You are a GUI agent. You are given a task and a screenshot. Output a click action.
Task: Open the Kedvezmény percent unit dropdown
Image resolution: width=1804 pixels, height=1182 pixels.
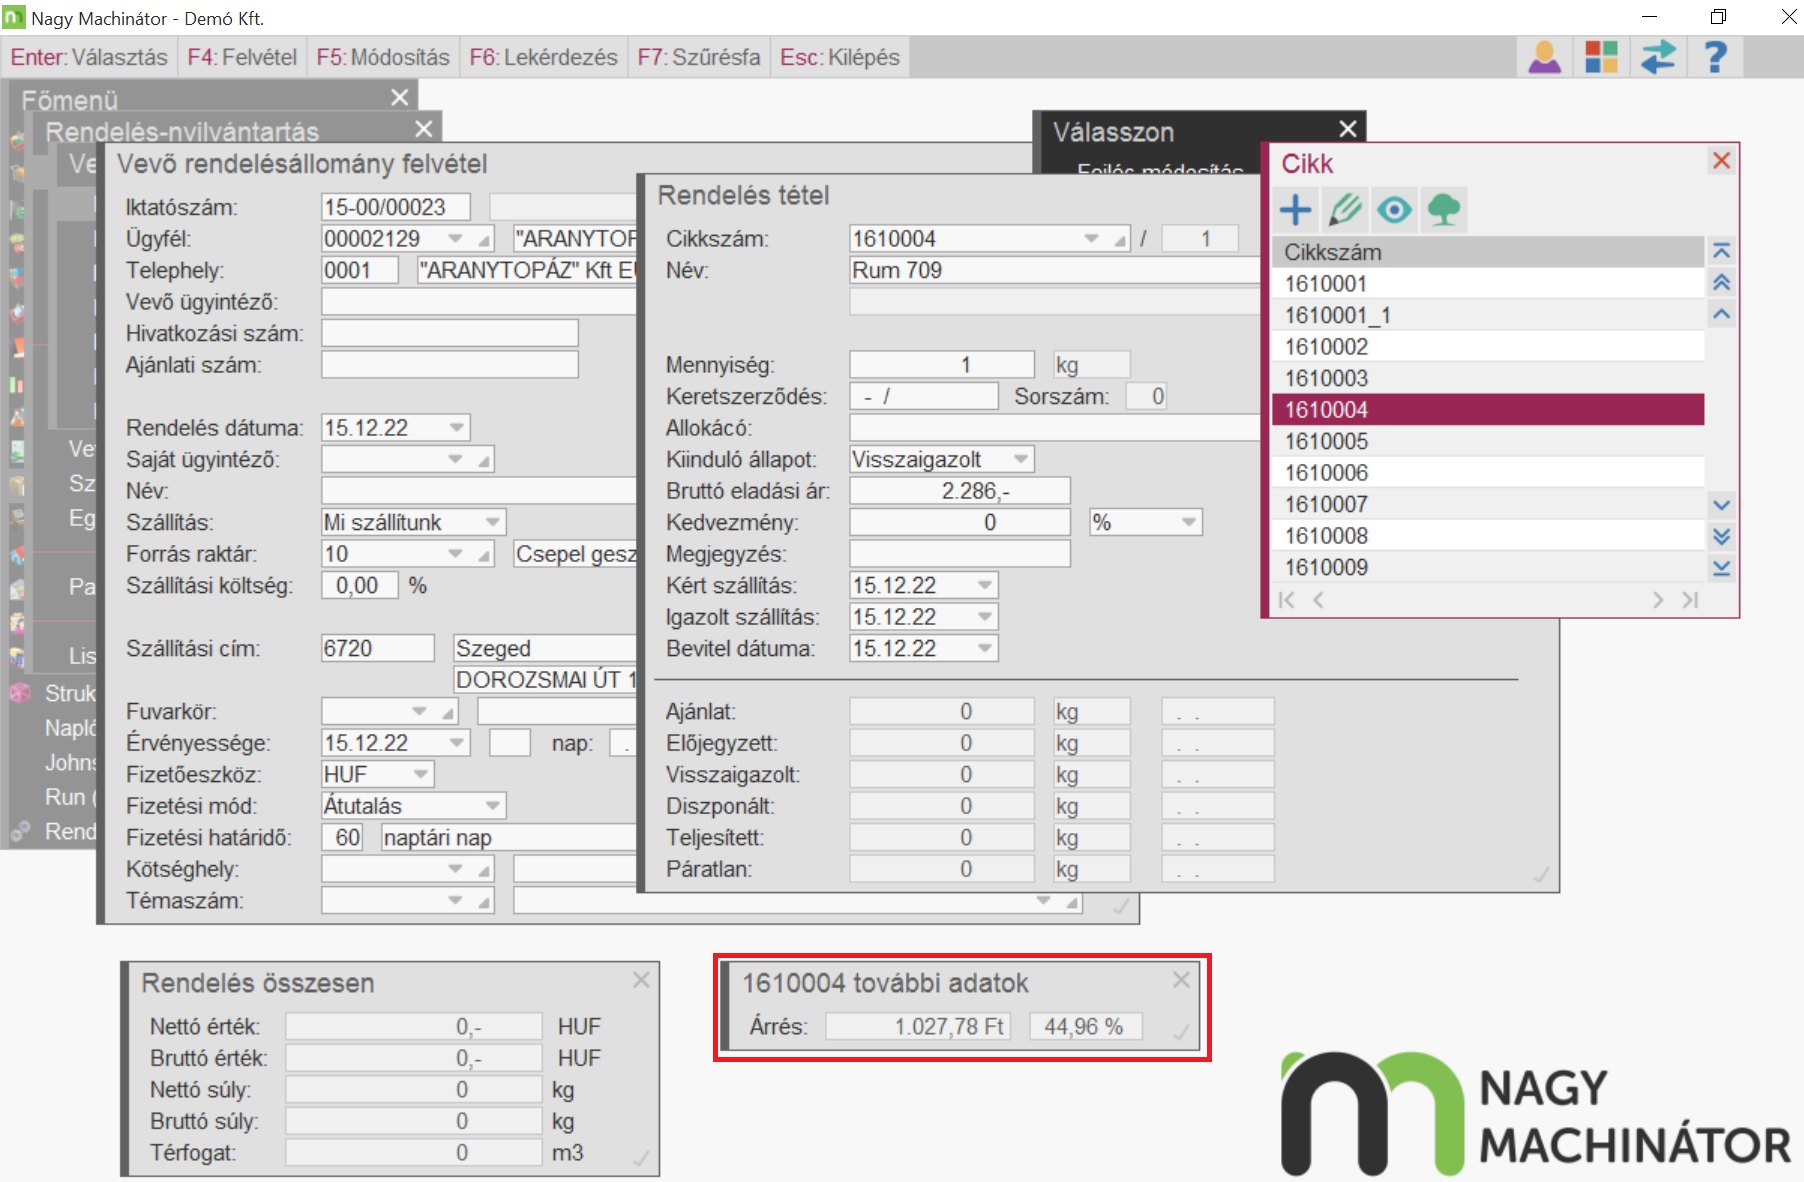[1189, 523]
